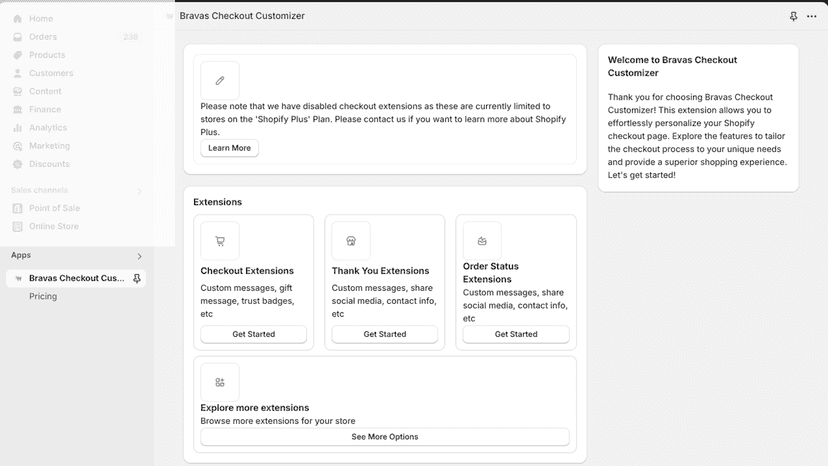The width and height of the screenshot is (828, 466).
Task: Click the Order Status Extensions icon
Action: tap(482, 241)
